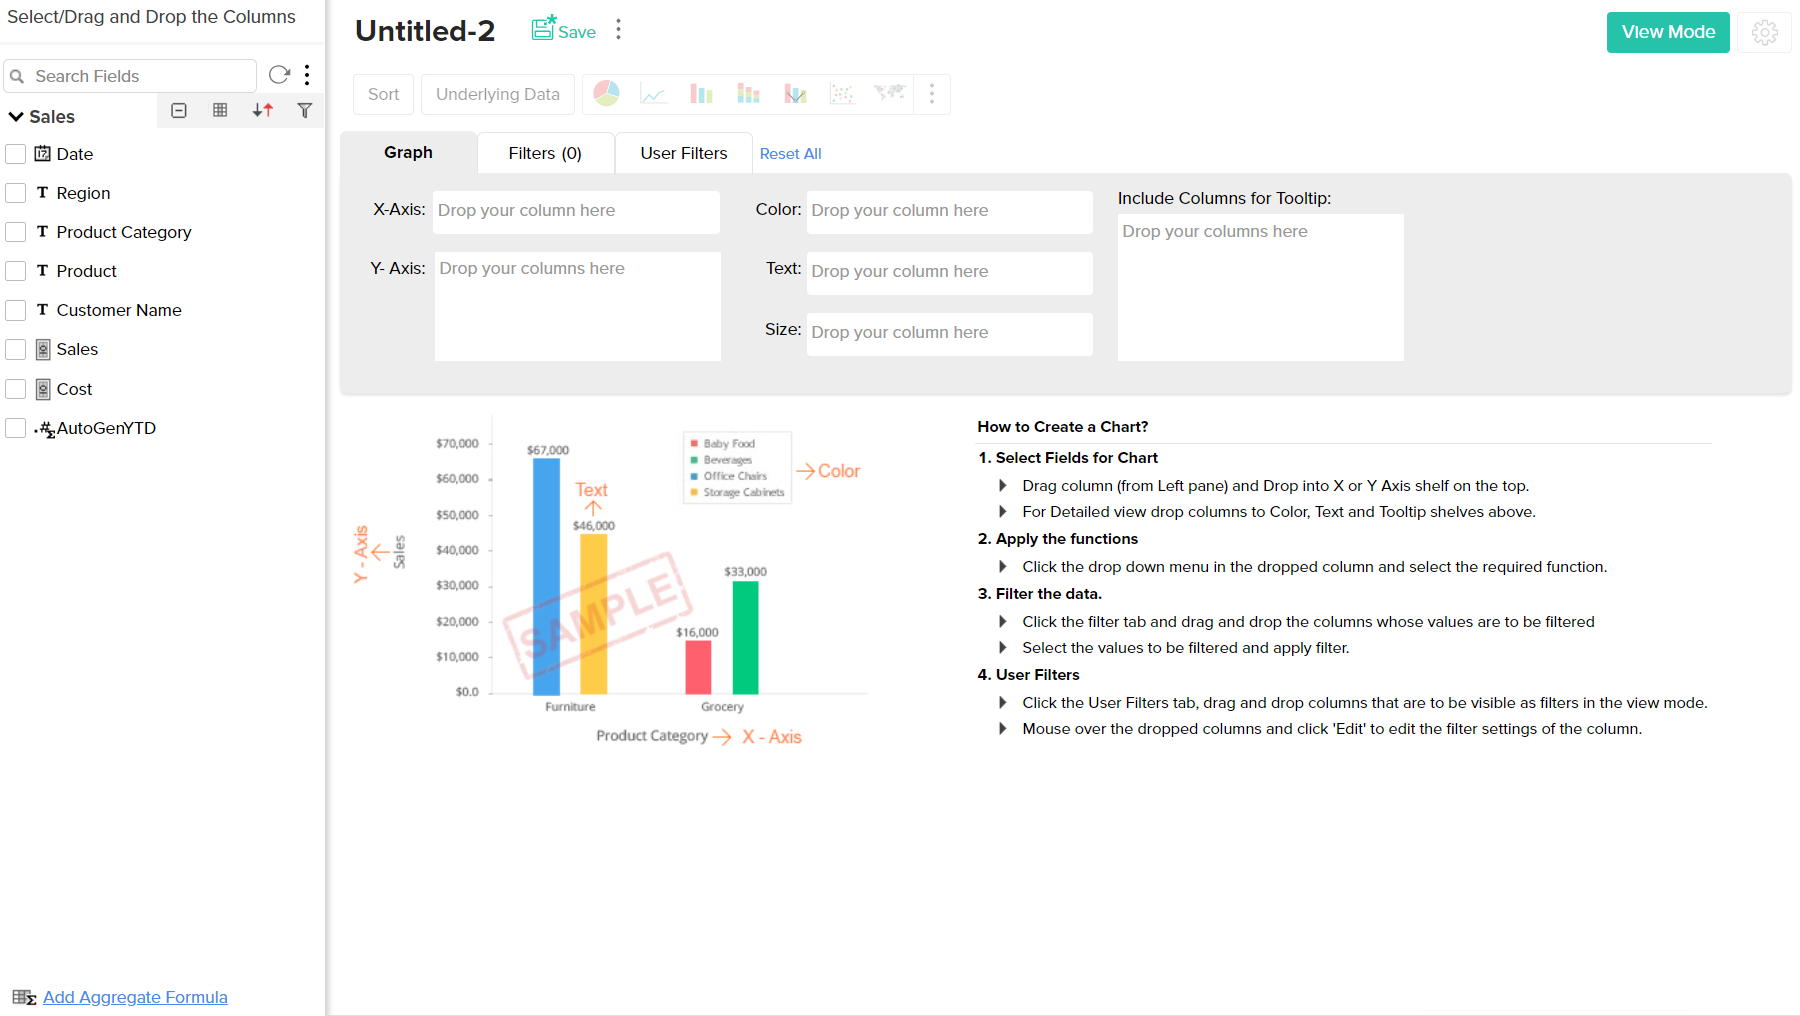Open the overflow menu after the chart icons
Screen dimensions: 1800x1016
click(x=932, y=93)
